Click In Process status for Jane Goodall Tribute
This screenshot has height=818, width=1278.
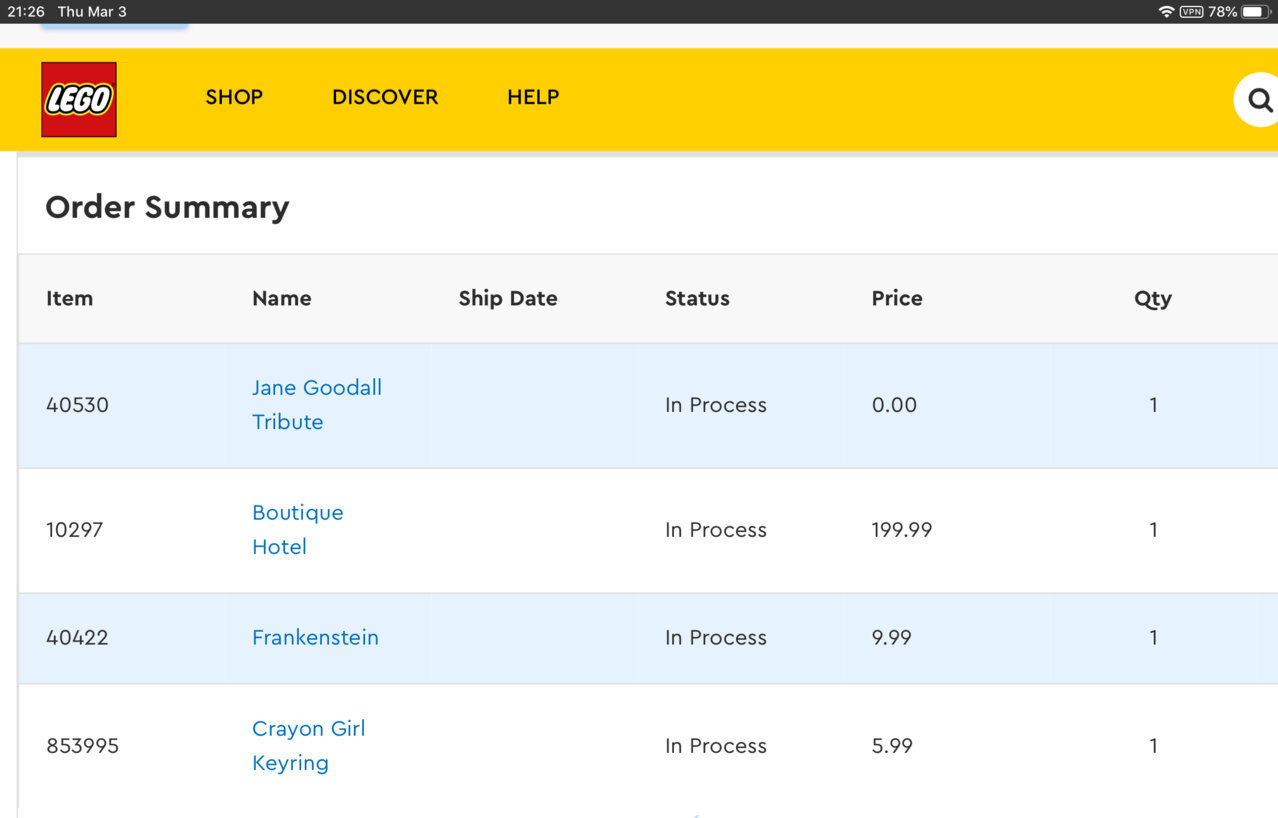click(716, 405)
